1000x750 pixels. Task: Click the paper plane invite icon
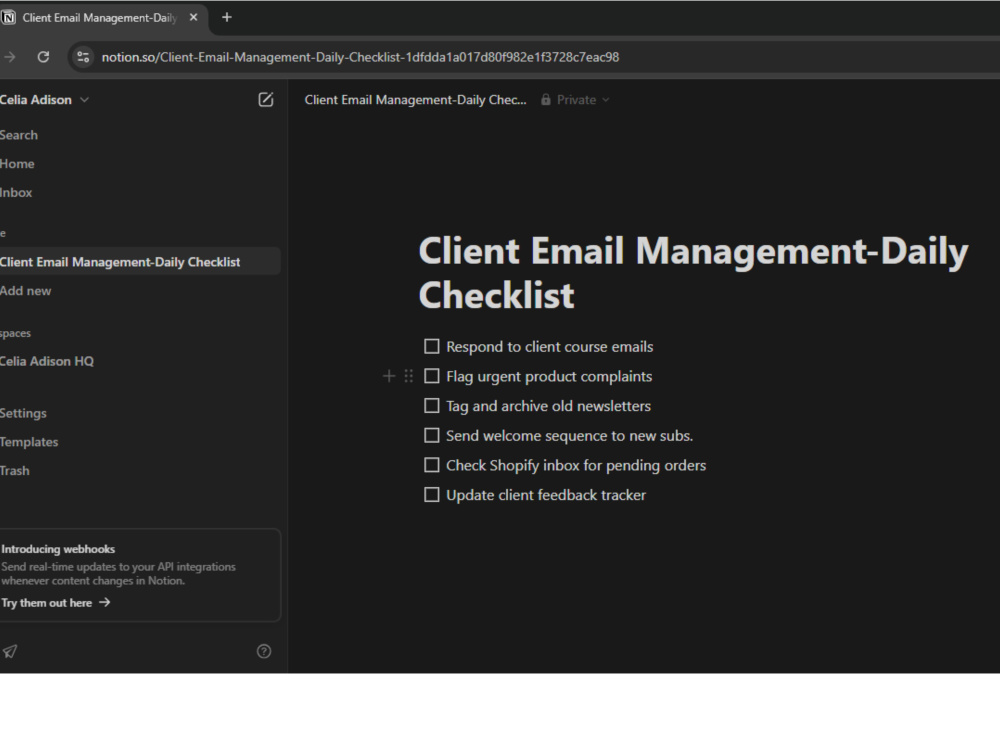pos(10,651)
